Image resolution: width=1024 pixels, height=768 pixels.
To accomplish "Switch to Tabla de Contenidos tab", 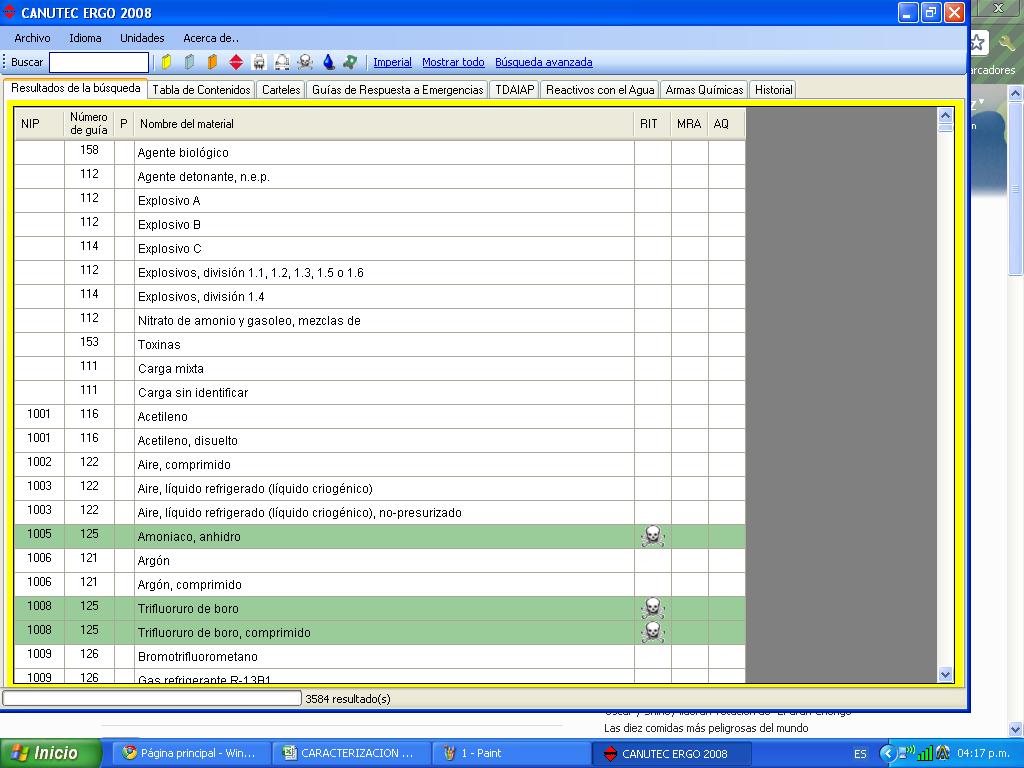I will [202, 89].
